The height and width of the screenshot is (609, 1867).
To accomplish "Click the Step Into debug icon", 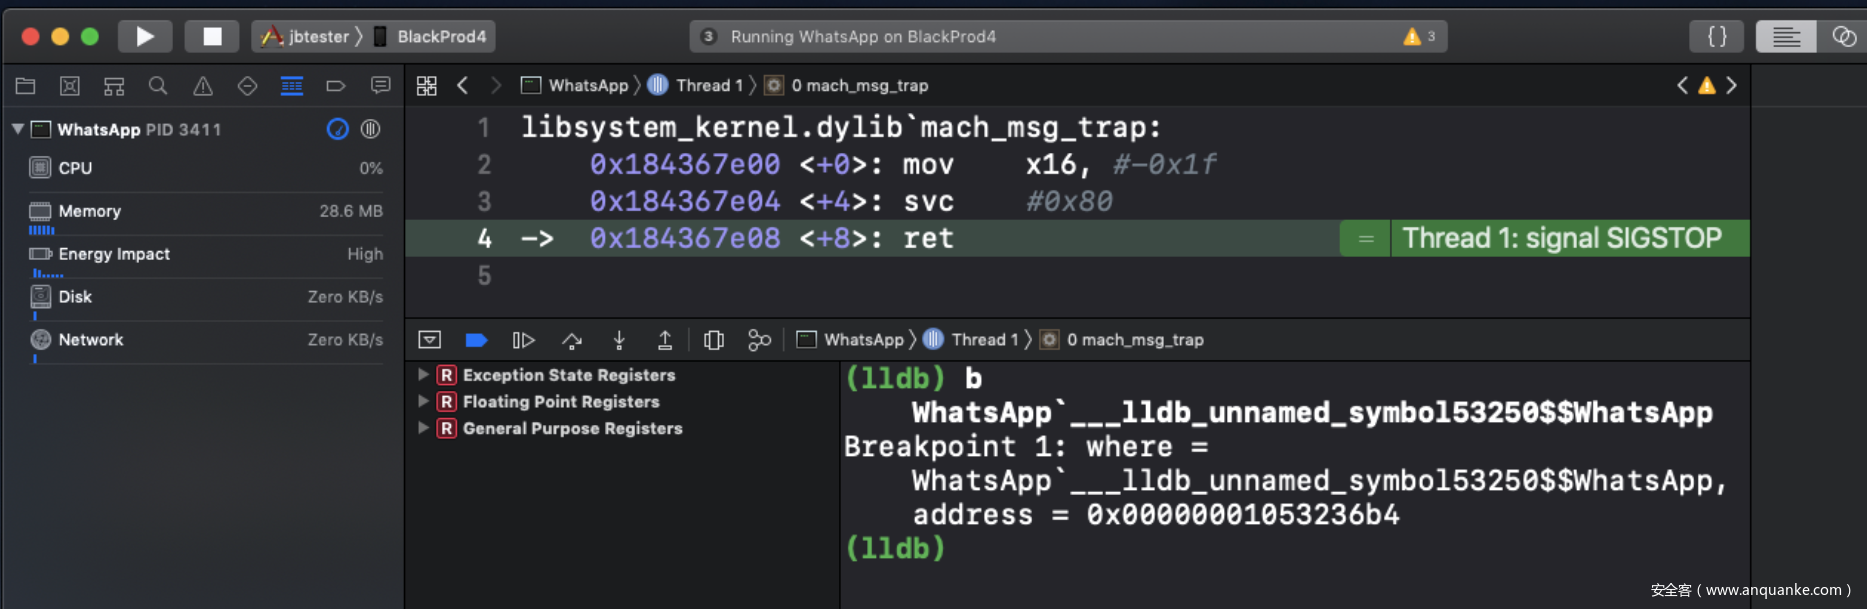I will pos(619,341).
